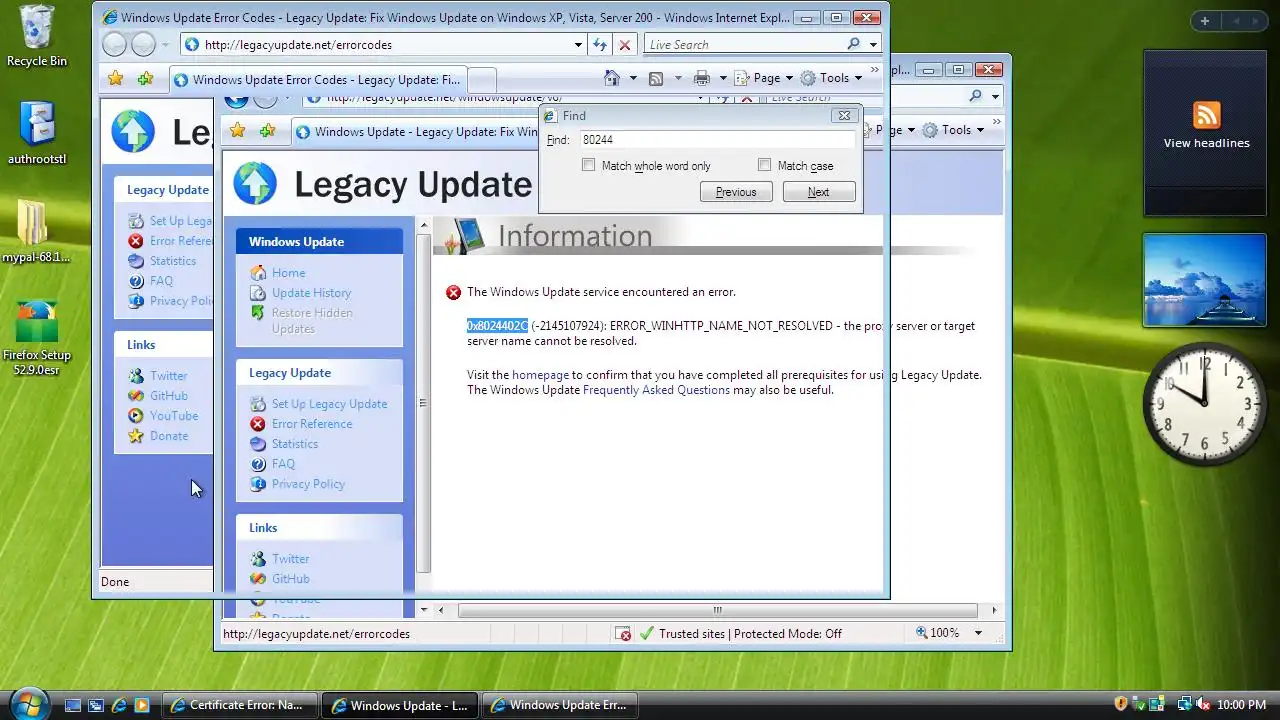This screenshot has height=720, width=1280.
Task: Refresh the errorcodes page in front window
Action: 599,44
